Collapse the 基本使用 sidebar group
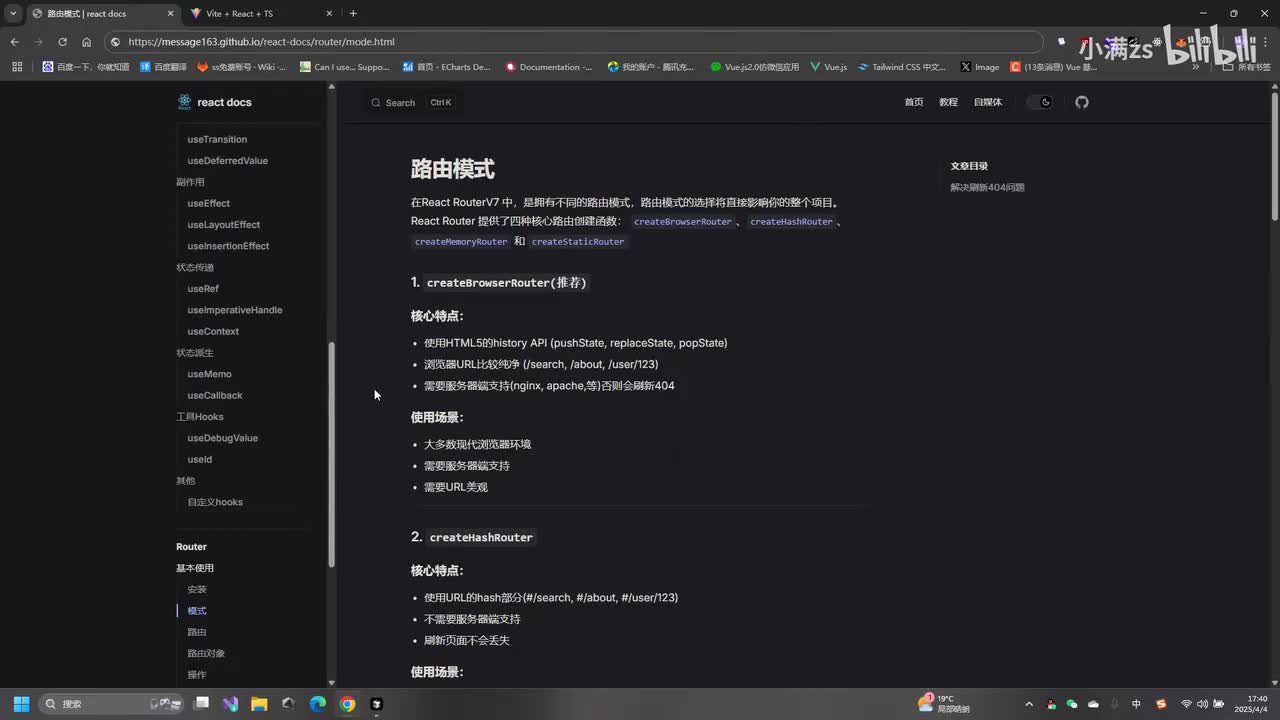Image resolution: width=1280 pixels, height=720 pixels. (x=195, y=568)
